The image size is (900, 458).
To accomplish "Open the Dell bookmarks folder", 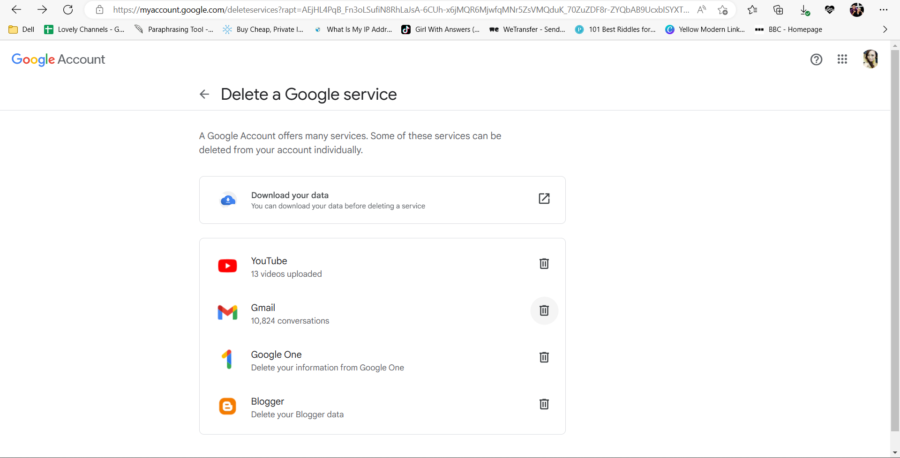I will point(21,29).
